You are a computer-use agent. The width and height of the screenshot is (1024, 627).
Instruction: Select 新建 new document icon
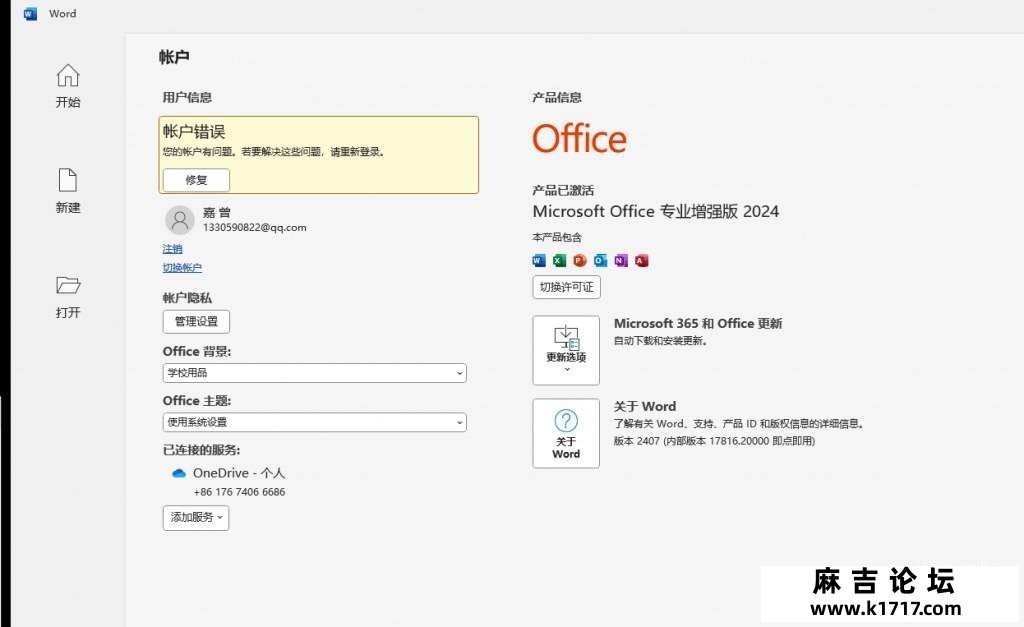point(68,191)
